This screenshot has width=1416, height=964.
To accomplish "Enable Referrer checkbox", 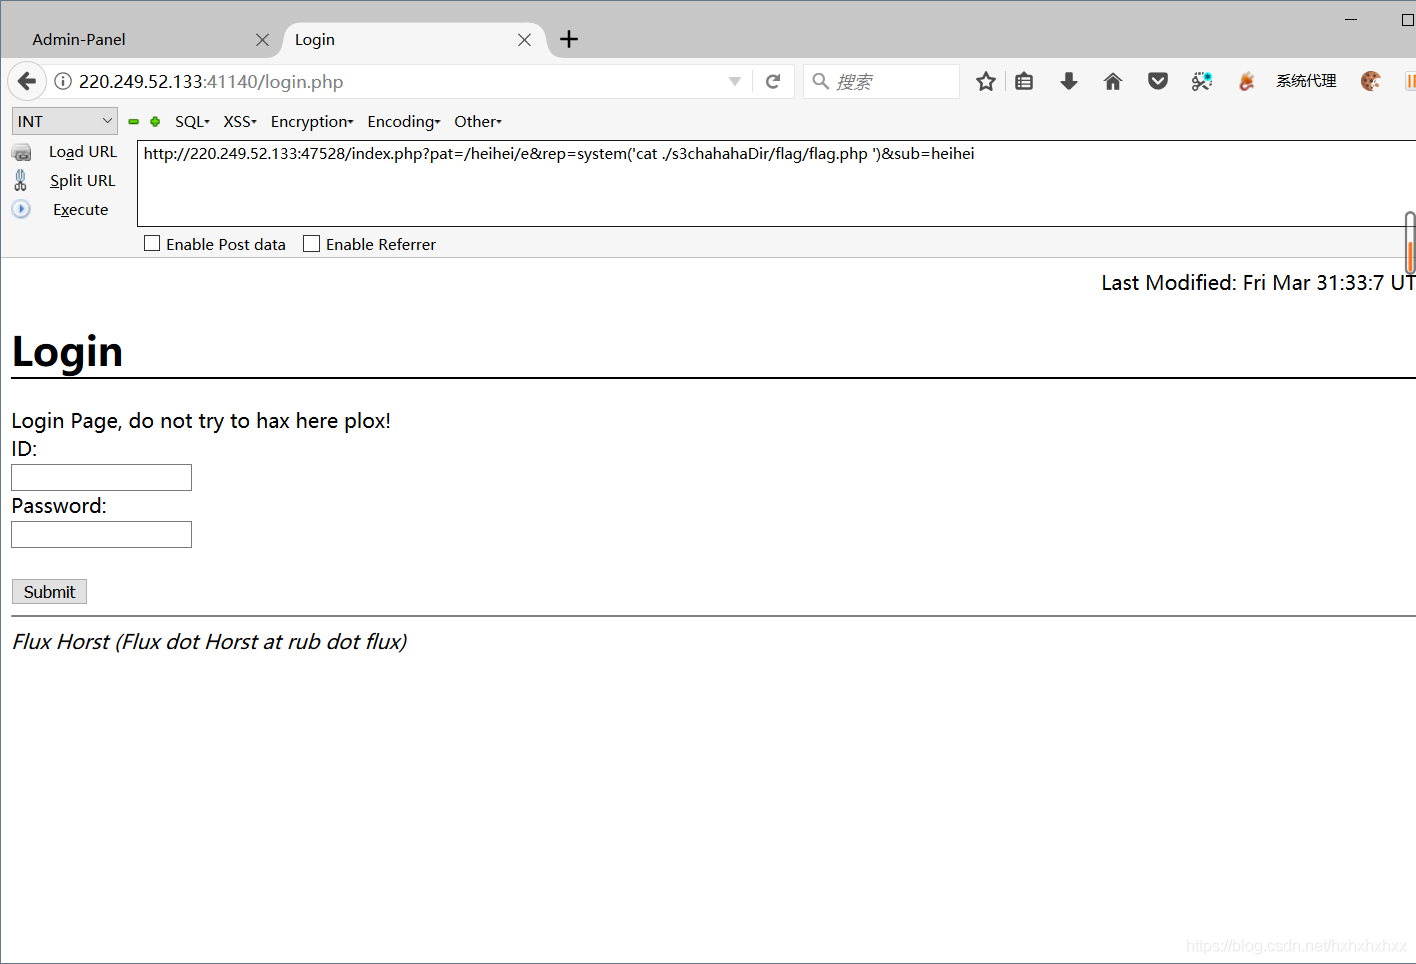I will click(x=312, y=243).
